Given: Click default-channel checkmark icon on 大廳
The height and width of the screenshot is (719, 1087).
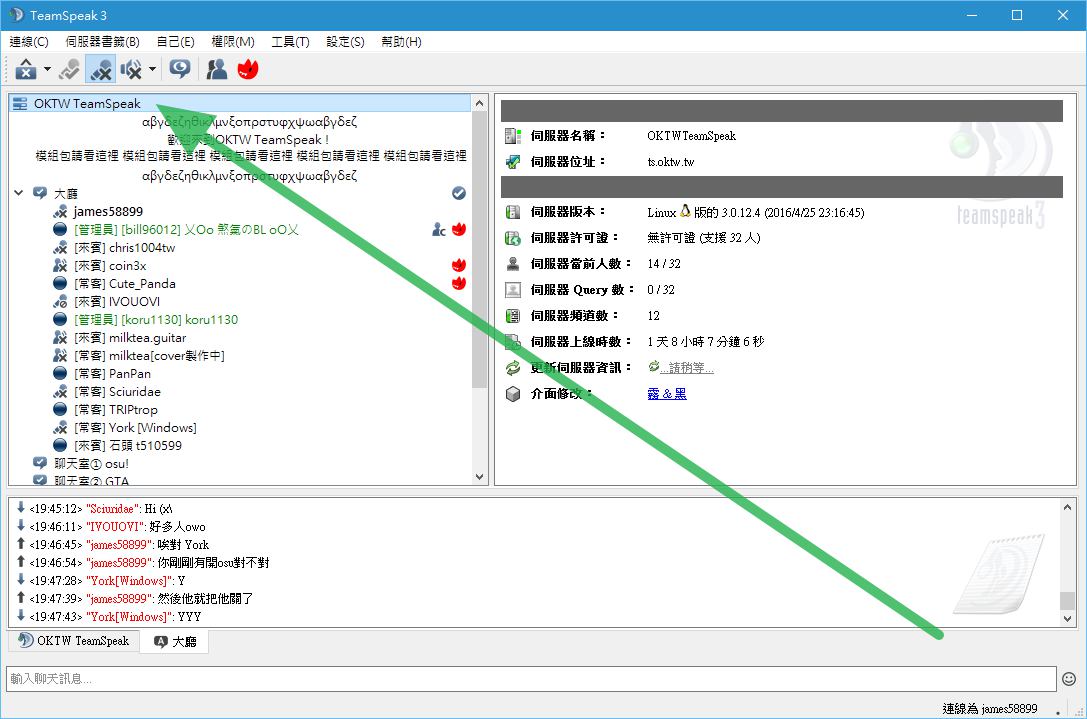Looking at the screenshot, I should point(459,193).
